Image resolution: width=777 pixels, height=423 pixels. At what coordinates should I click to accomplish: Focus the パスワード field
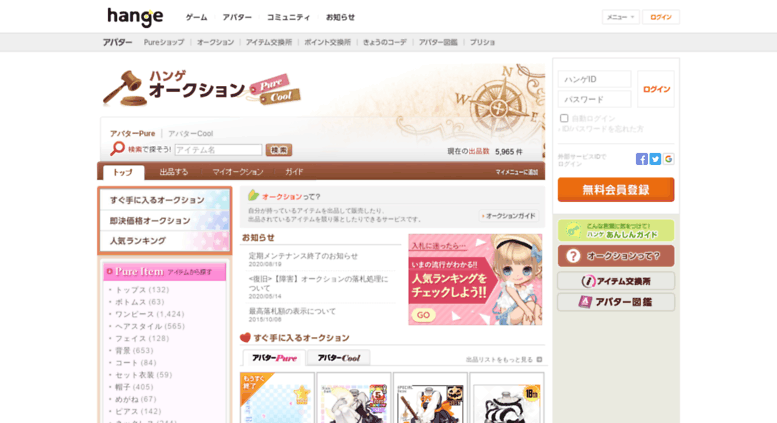595,99
